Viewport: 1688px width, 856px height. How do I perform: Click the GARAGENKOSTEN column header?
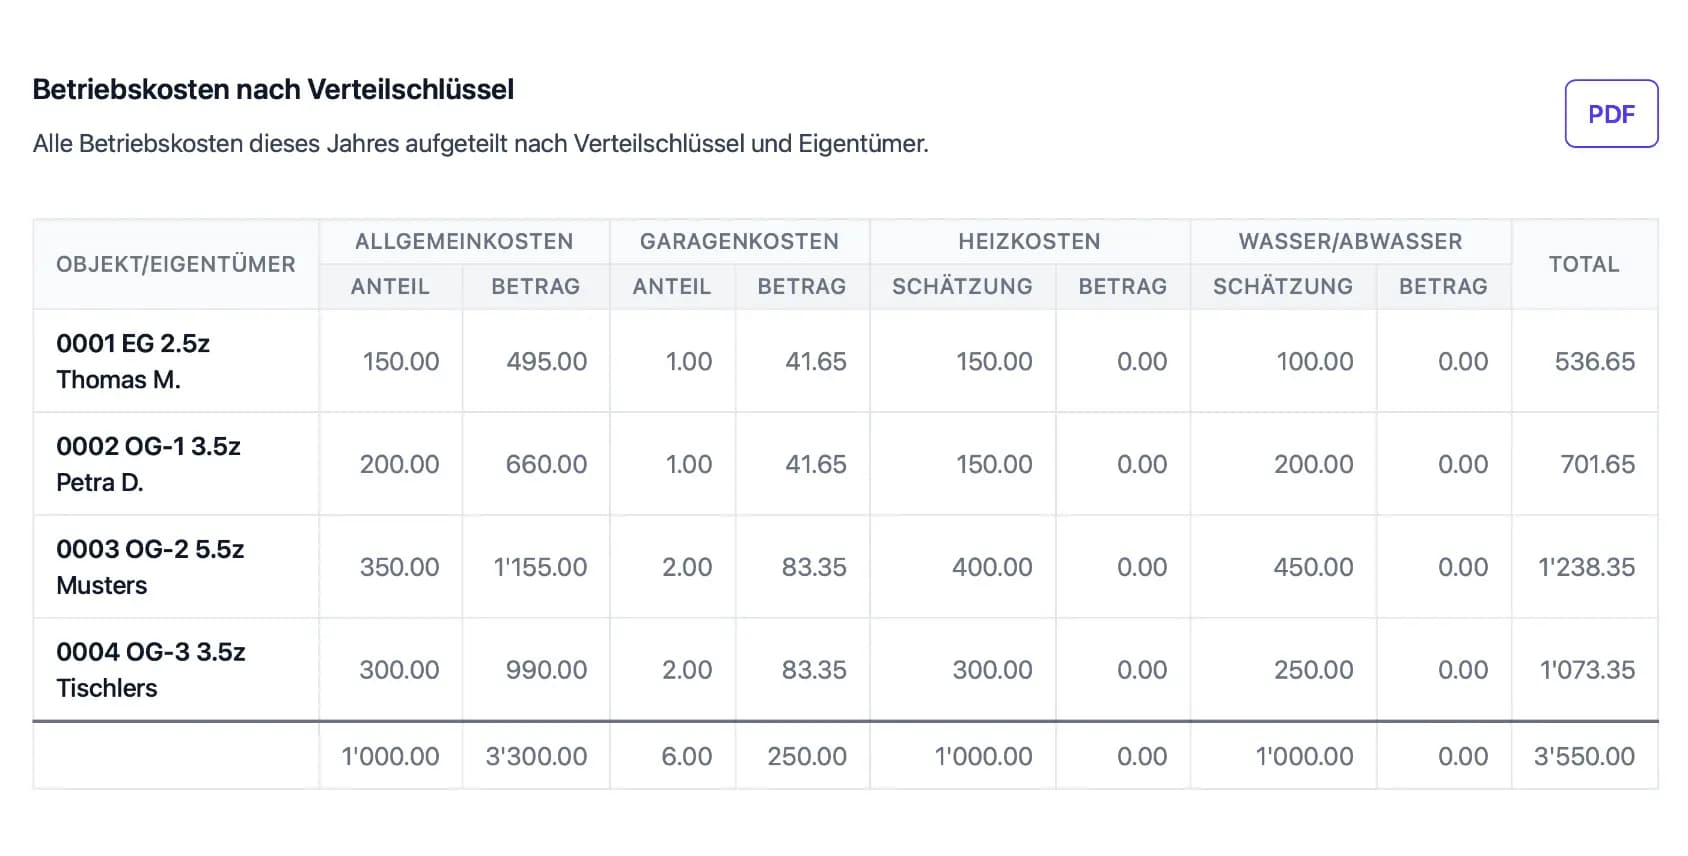point(739,241)
